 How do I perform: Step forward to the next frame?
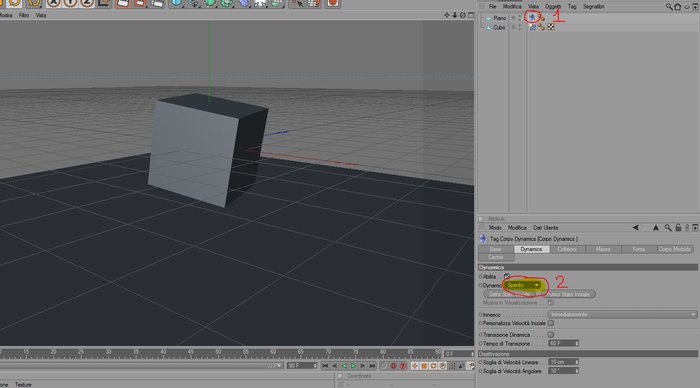click(362, 366)
